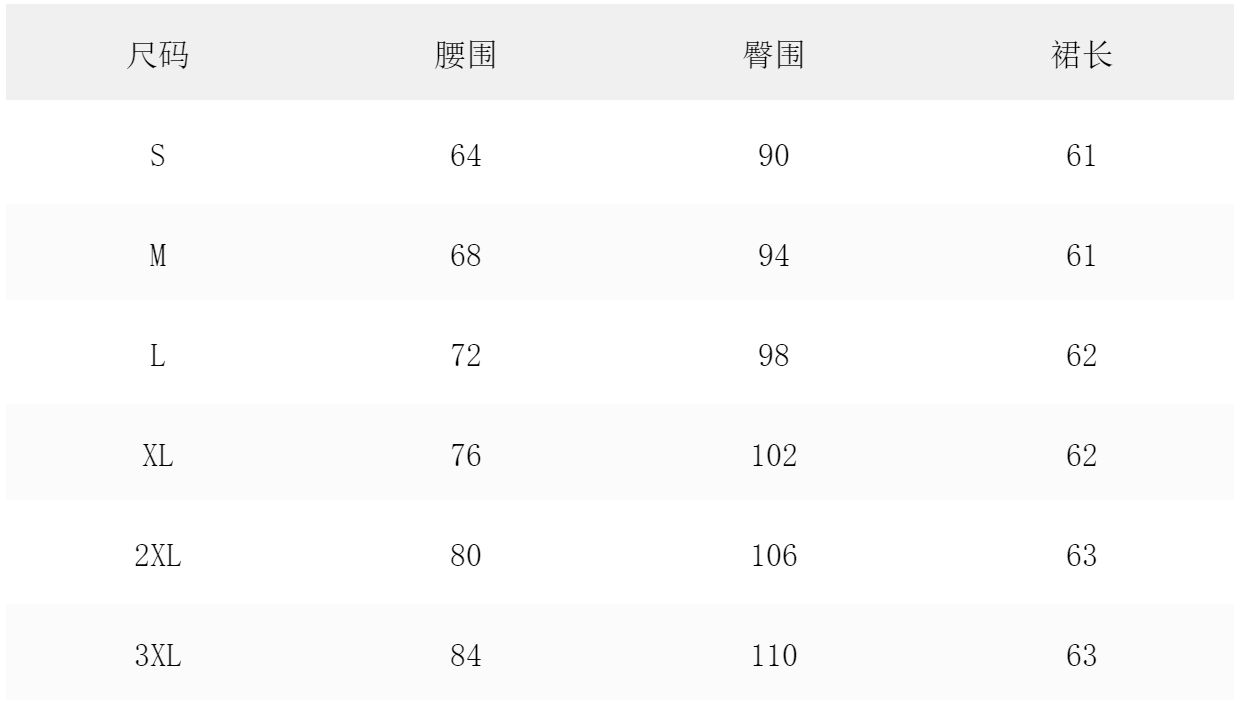Click the S size row label
Viewport: 1240px width, 708px height.
click(158, 156)
